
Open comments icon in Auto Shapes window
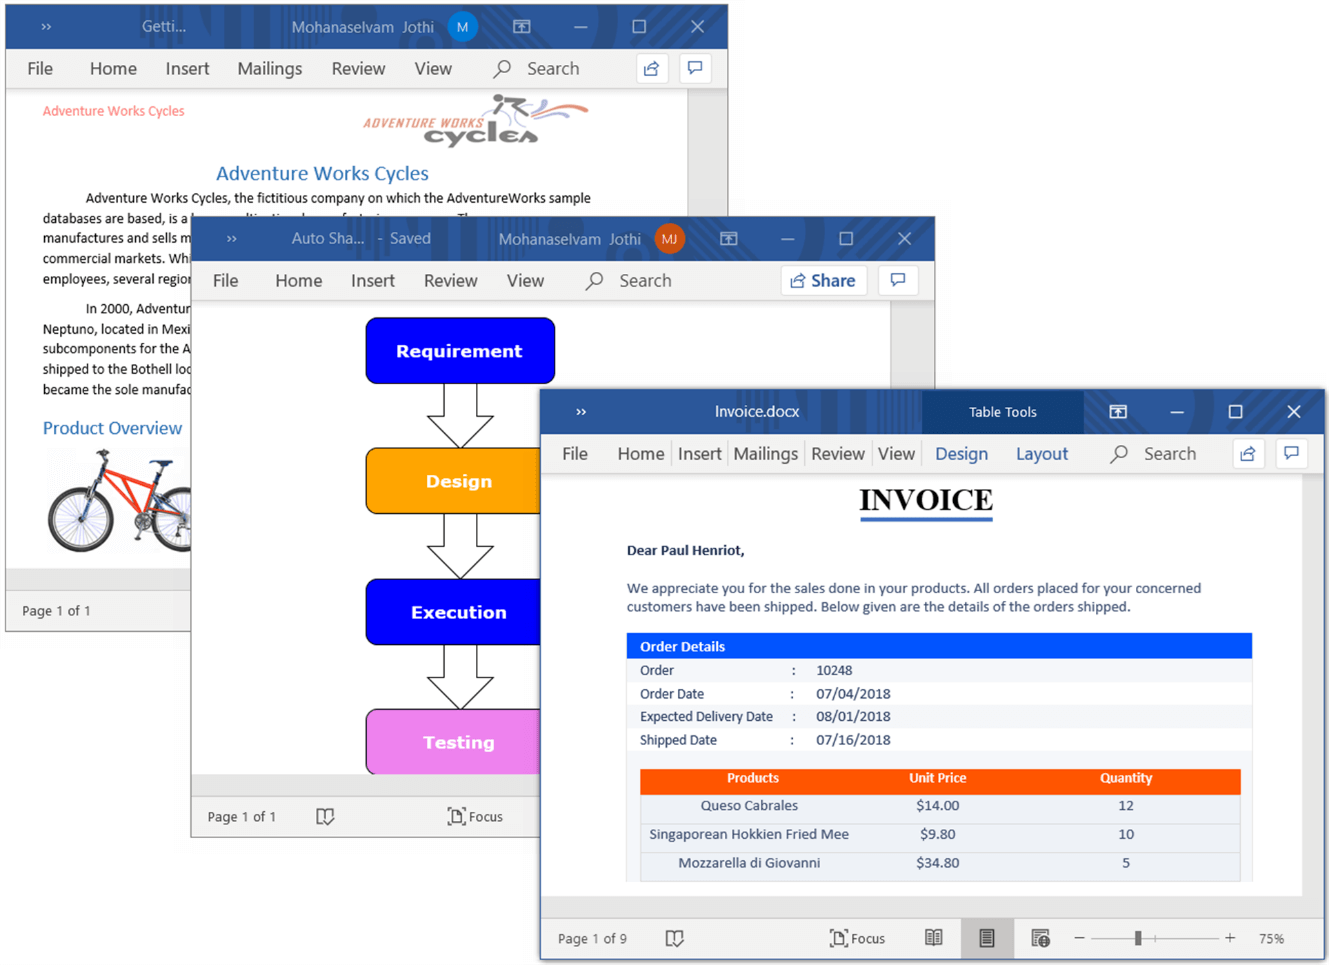[898, 281]
